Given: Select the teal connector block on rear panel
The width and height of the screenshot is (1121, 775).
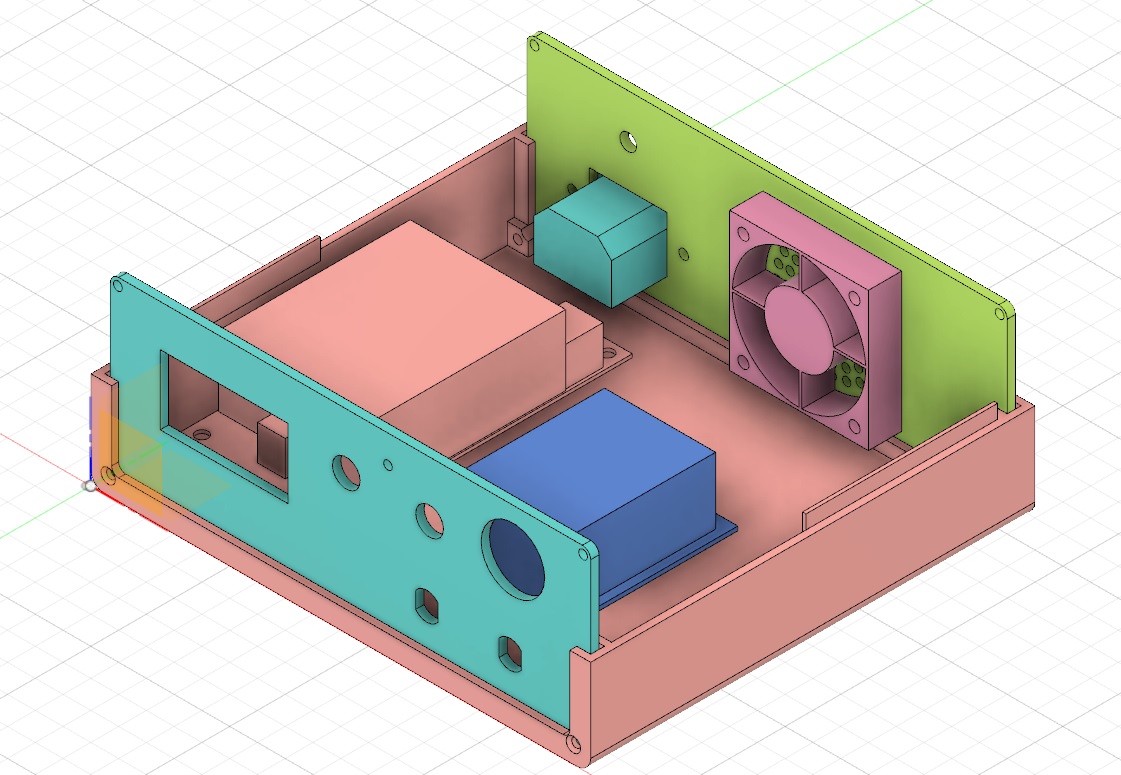Looking at the screenshot, I should (601, 241).
